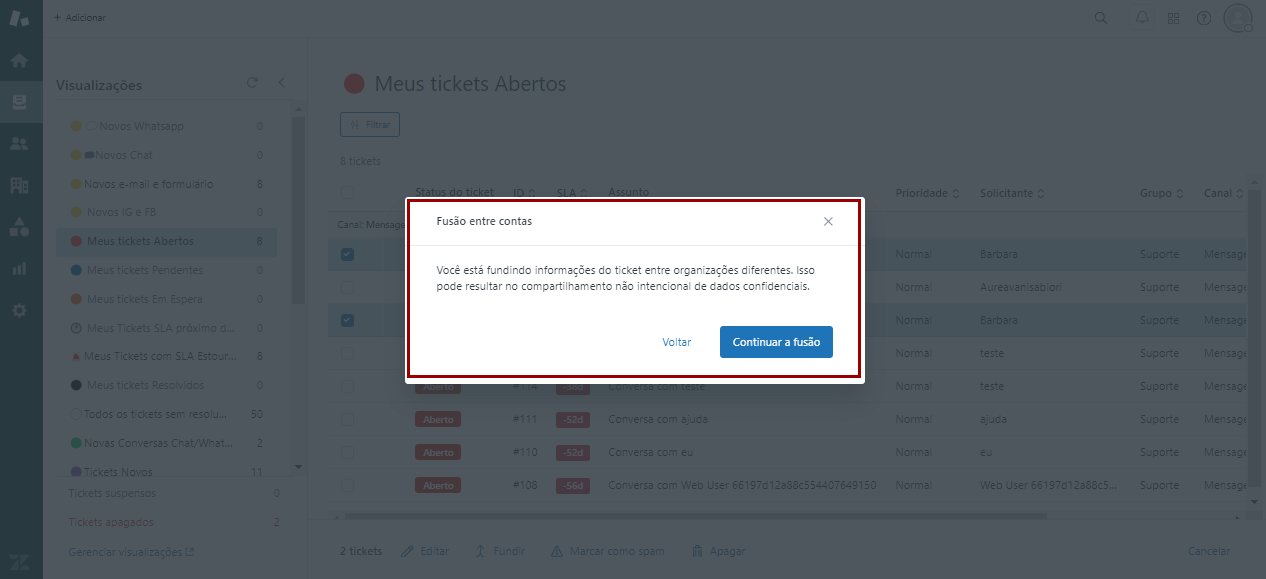
Task: Sort by the Solicitante column header
Action: pos(1012,193)
